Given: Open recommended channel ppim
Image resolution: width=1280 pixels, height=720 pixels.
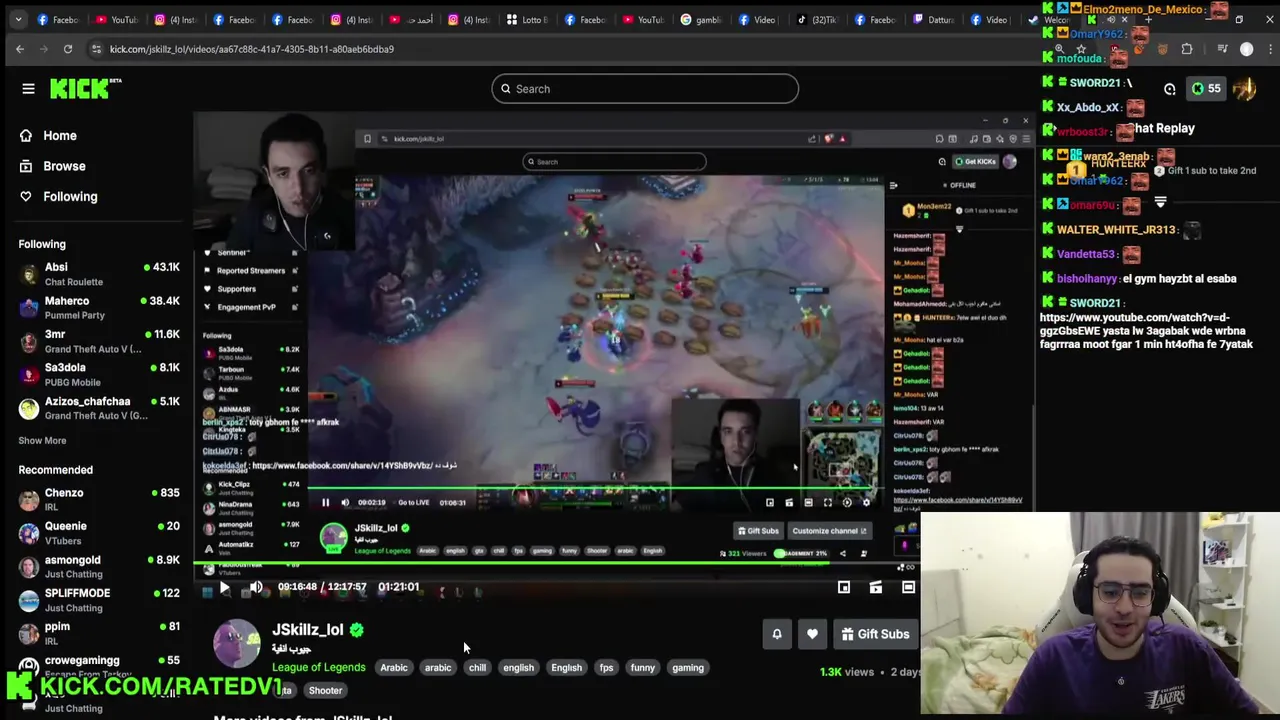Looking at the screenshot, I should coord(97,633).
